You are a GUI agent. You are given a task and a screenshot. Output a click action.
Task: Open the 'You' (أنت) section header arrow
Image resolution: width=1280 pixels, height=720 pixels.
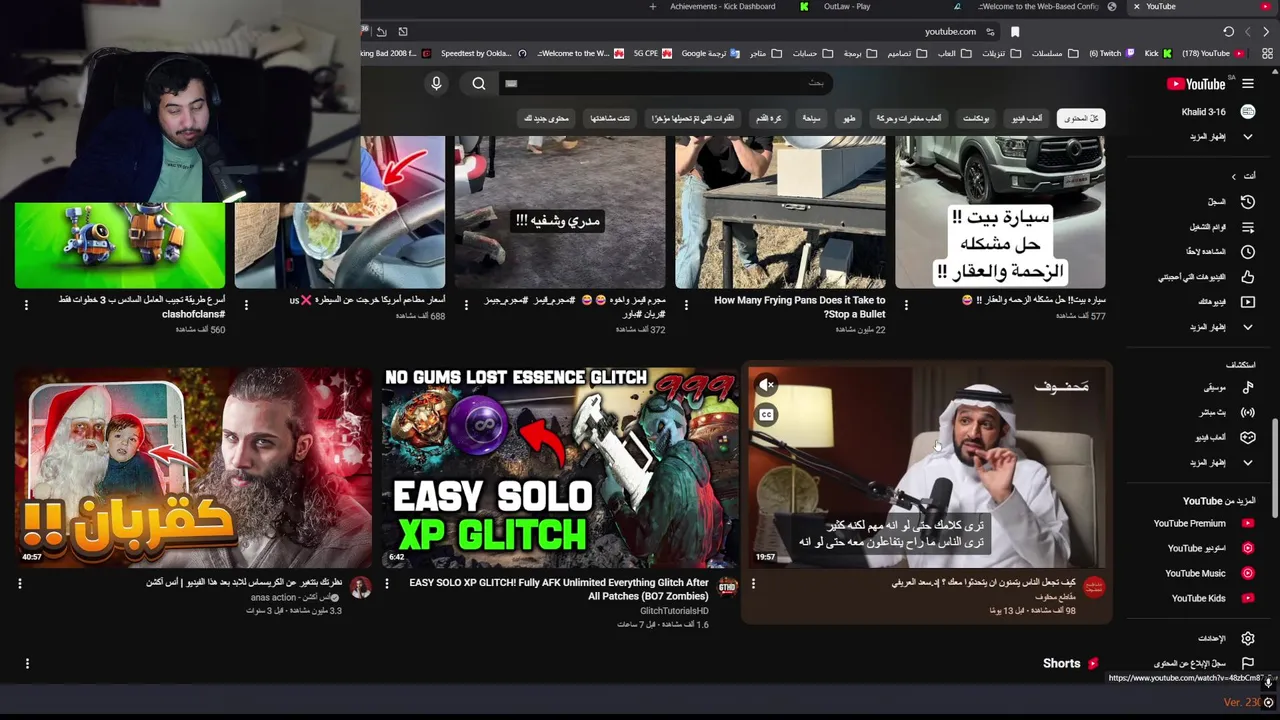pyautogui.click(x=1243, y=175)
